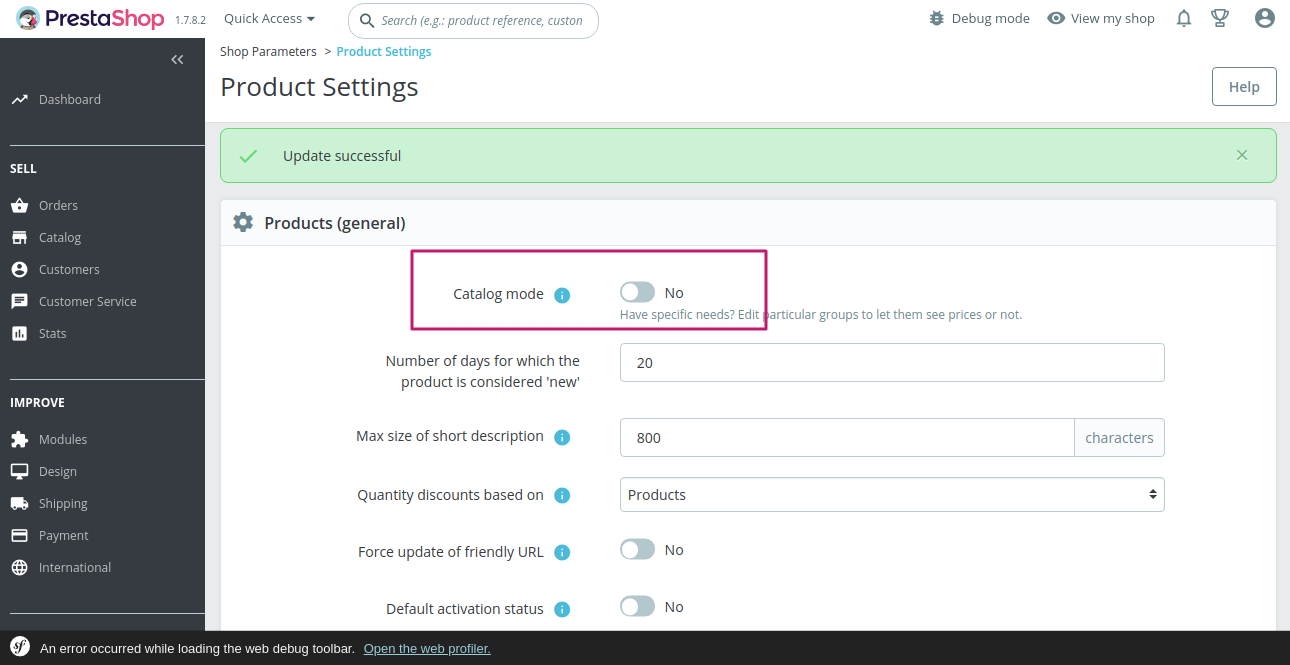1290x665 pixels.
Task: Click the International globe icon
Action: 19,567
